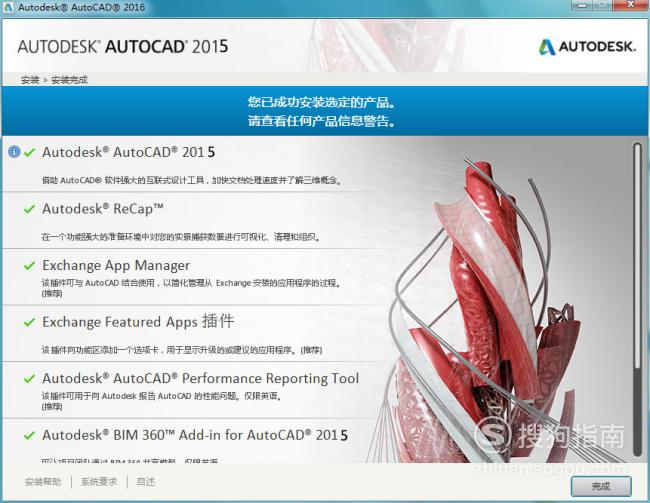Click the Autodesk logo in the header

[587, 46]
